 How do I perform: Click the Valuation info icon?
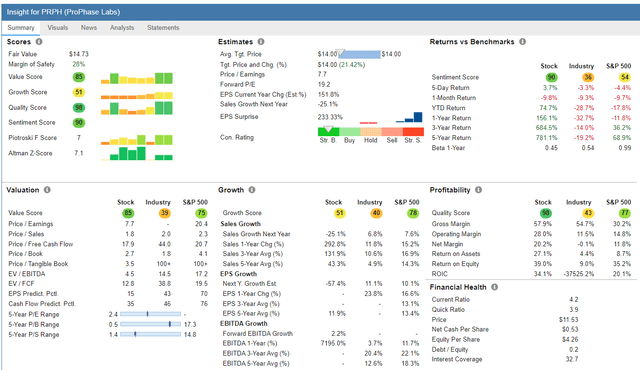(x=47, y=190)
